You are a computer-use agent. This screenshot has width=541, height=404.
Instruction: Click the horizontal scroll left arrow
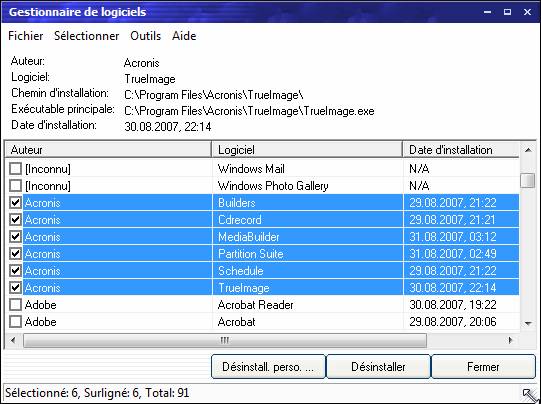[x=13, y=340]
